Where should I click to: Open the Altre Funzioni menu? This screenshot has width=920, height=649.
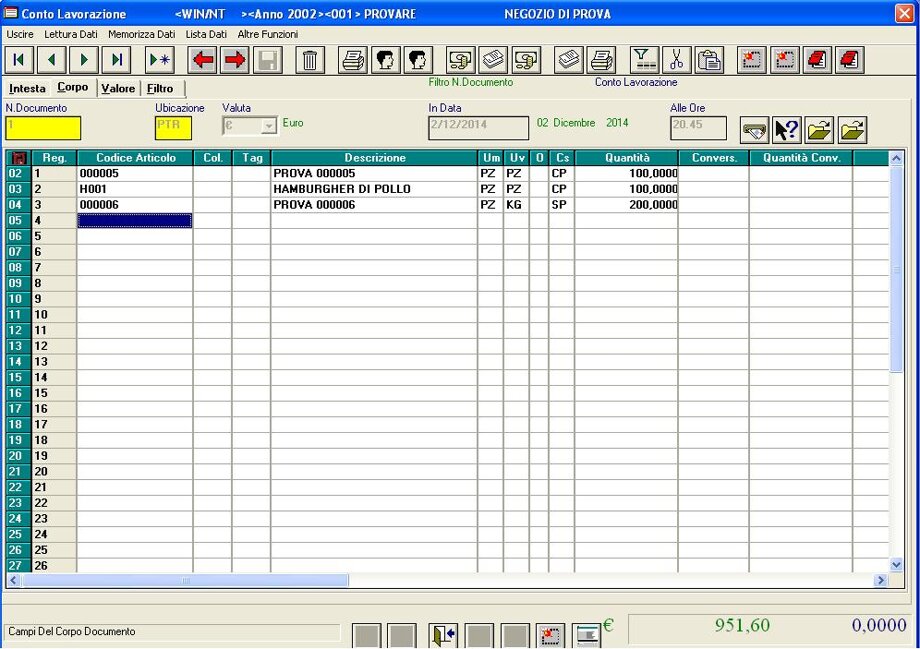pos(268,34)
